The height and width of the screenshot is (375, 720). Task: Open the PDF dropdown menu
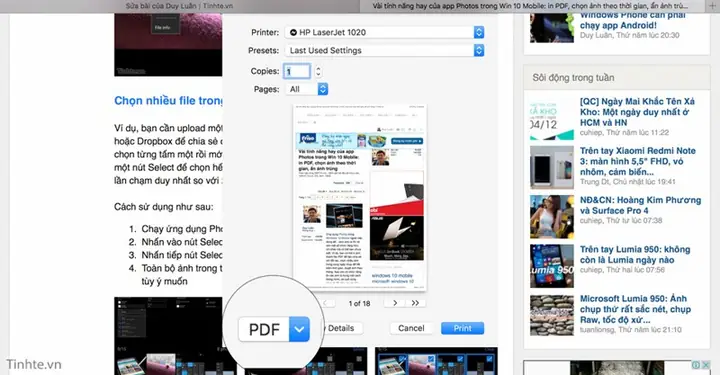click(x=274, y=329)
